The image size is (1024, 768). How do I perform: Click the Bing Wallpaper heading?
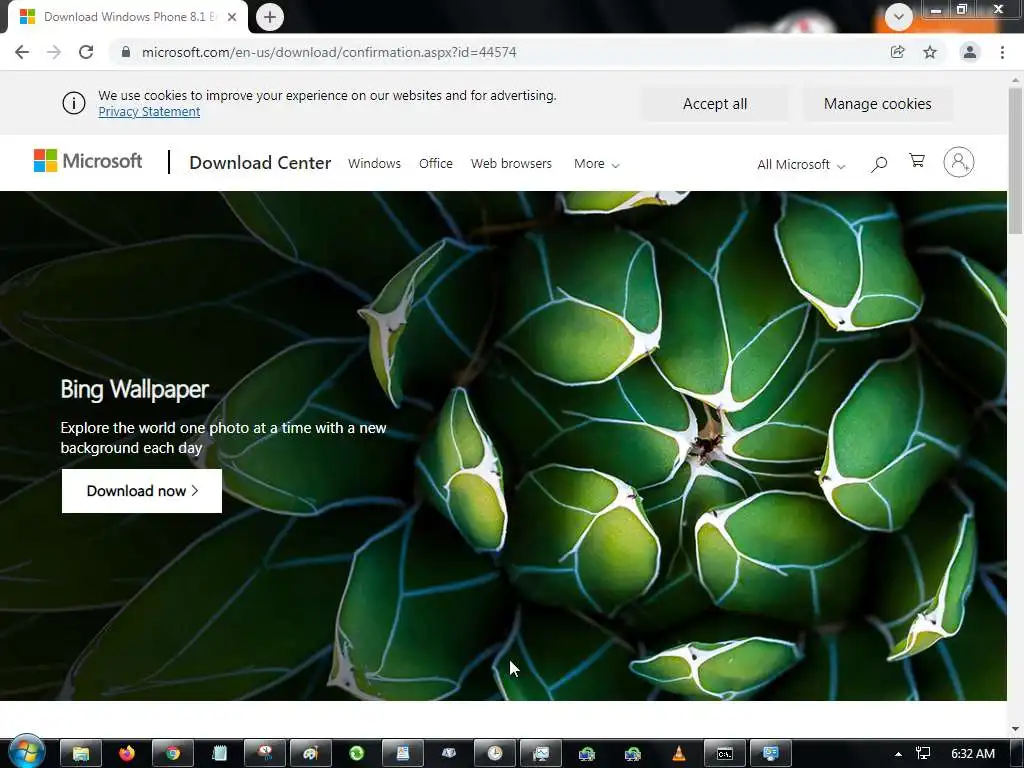135,389
